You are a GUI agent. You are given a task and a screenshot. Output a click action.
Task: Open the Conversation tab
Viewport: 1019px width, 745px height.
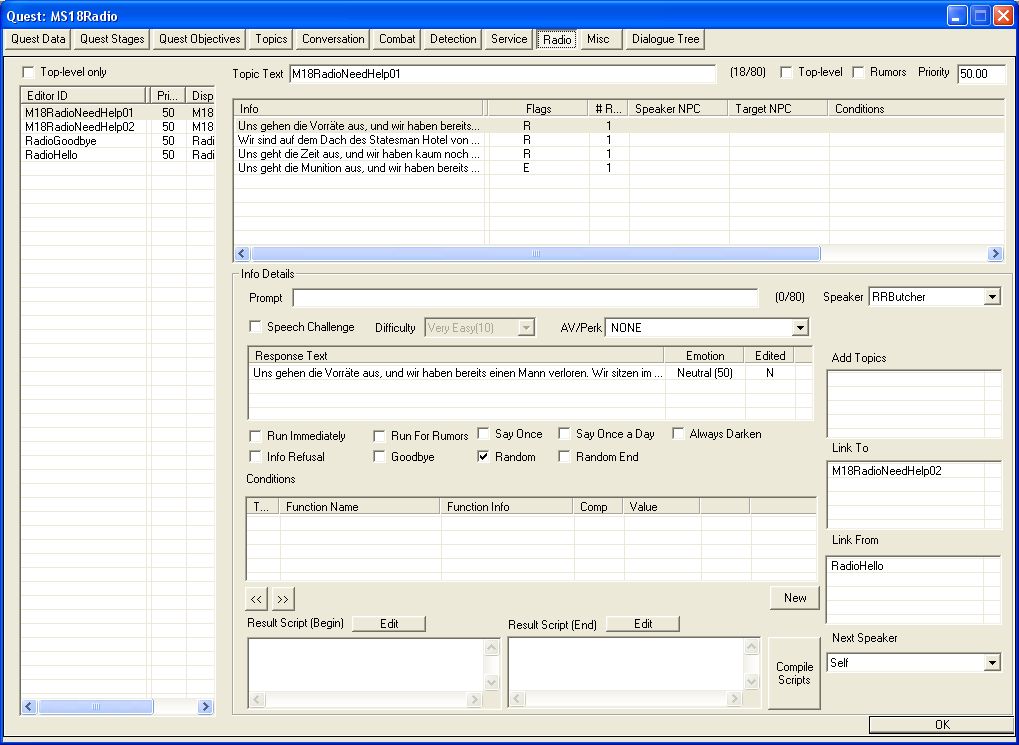[x=333, y=39]
